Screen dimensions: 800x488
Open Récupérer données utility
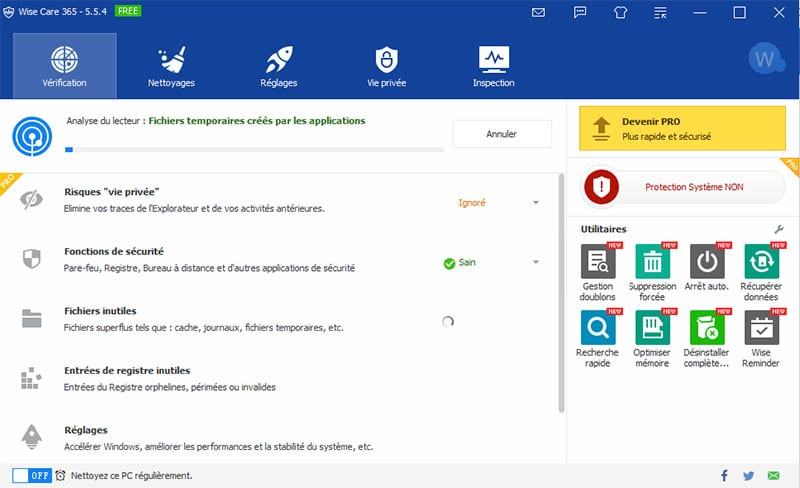[x=761, y=272]
